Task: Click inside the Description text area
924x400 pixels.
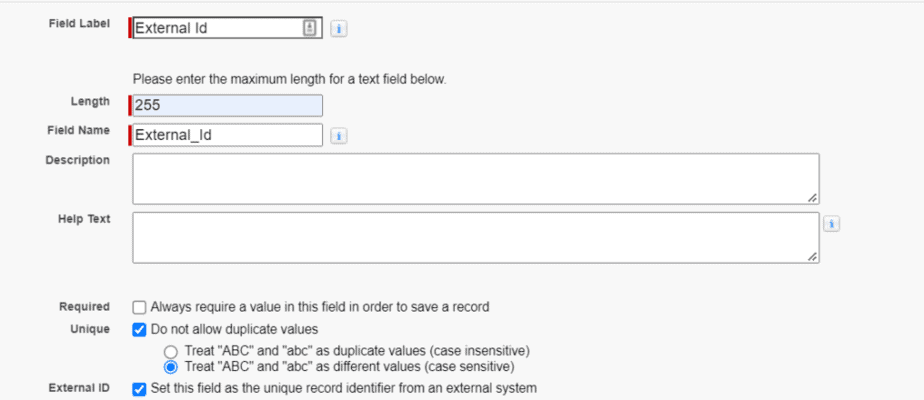Action: pos(475,179)
